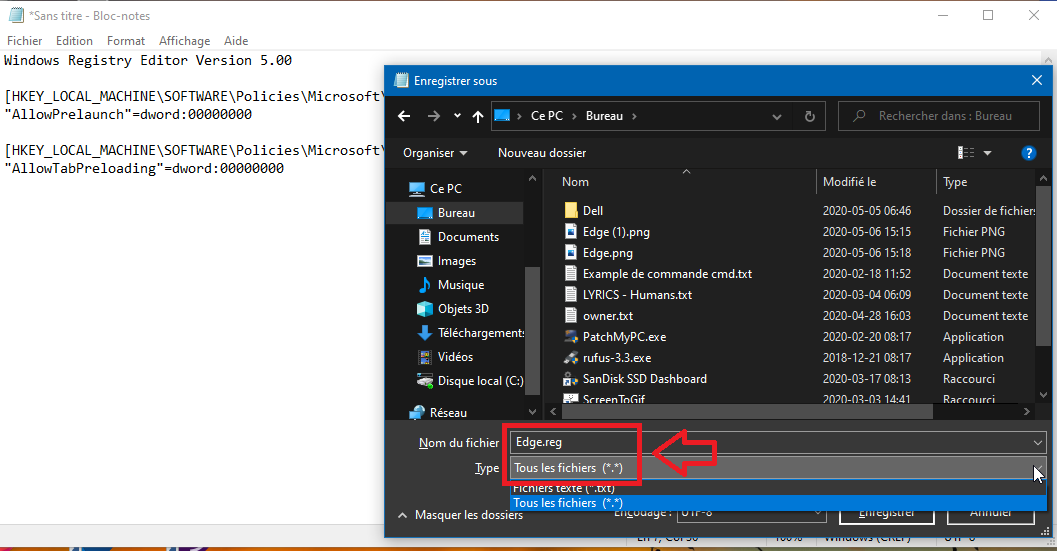
Task: Click the Back arrow in save dialog
Action: point(404,116)
